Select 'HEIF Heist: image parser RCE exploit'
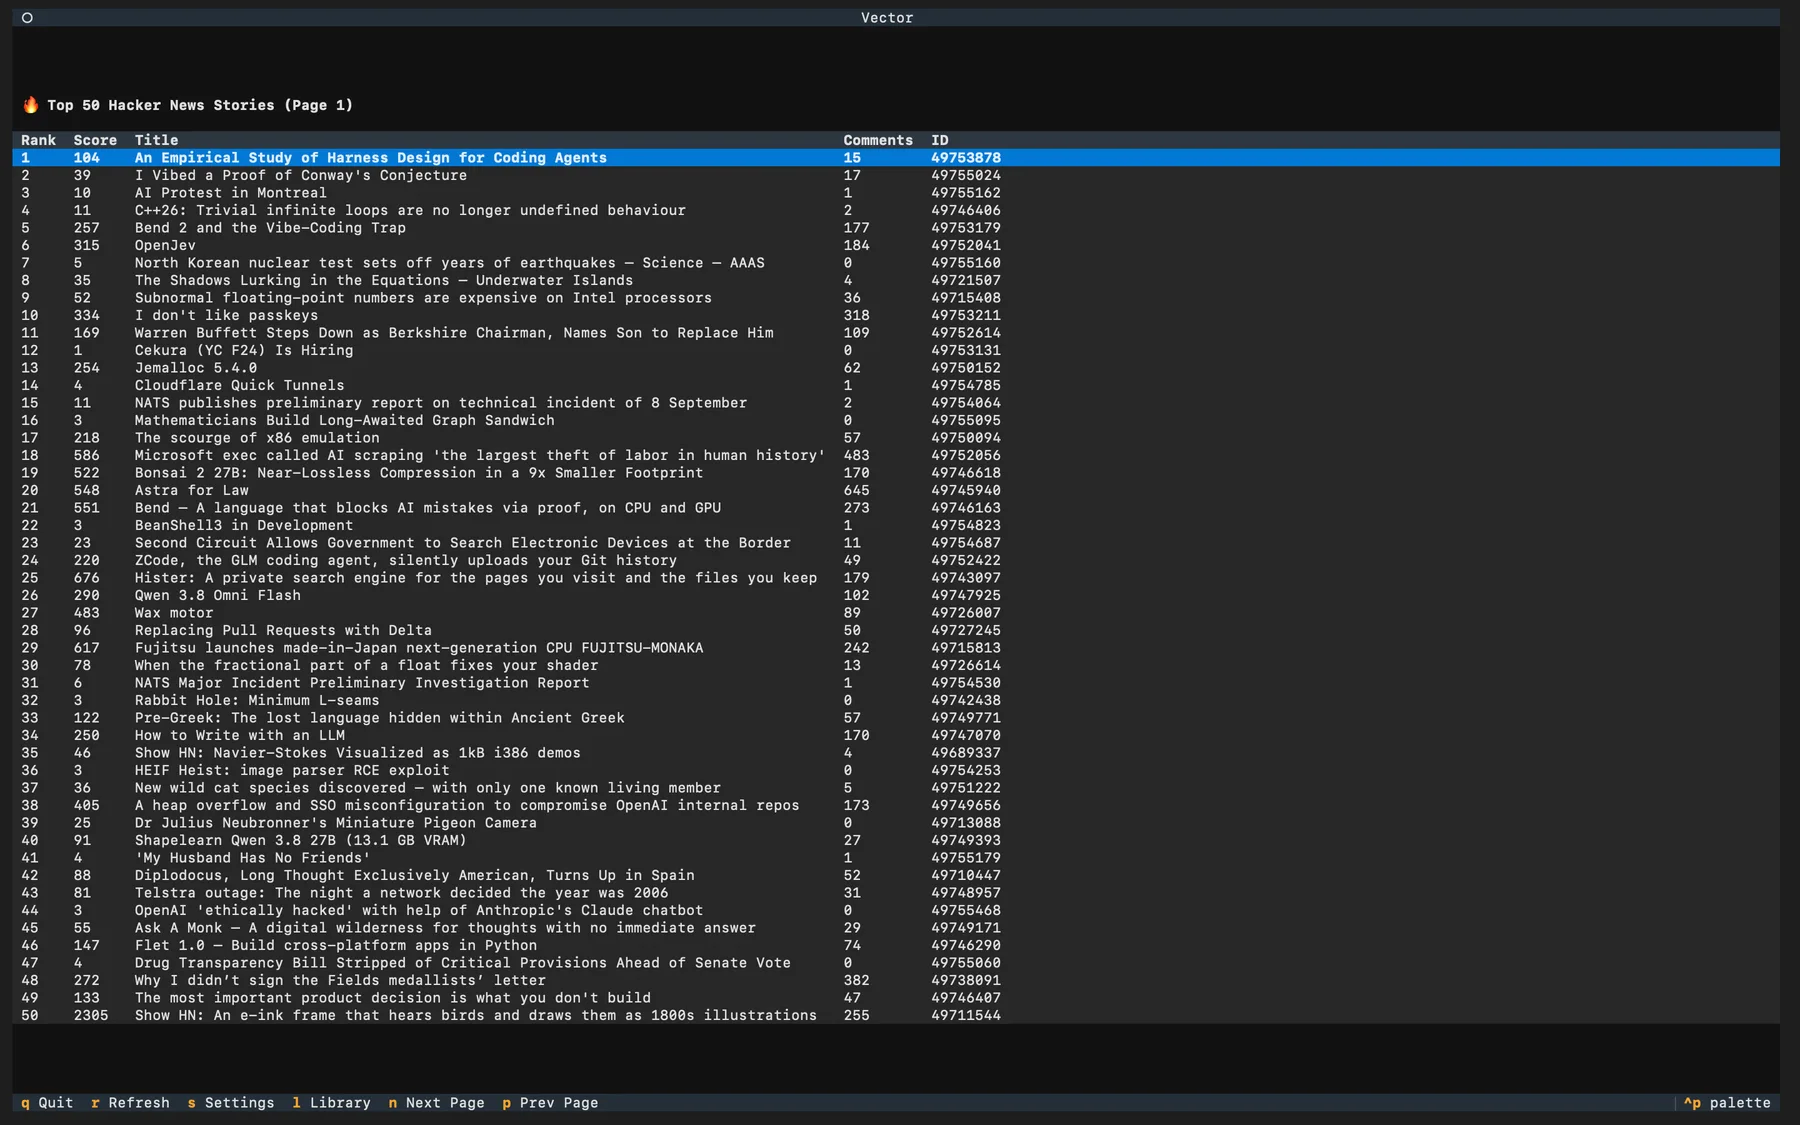Viewport: 1800px width, 1125px height. [x=896, y=770]
